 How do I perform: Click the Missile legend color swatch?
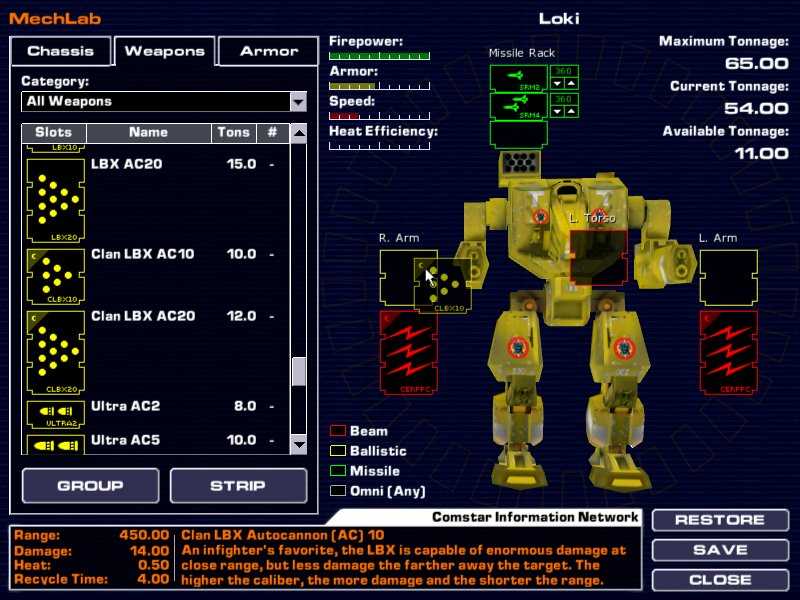pos(338,471)
